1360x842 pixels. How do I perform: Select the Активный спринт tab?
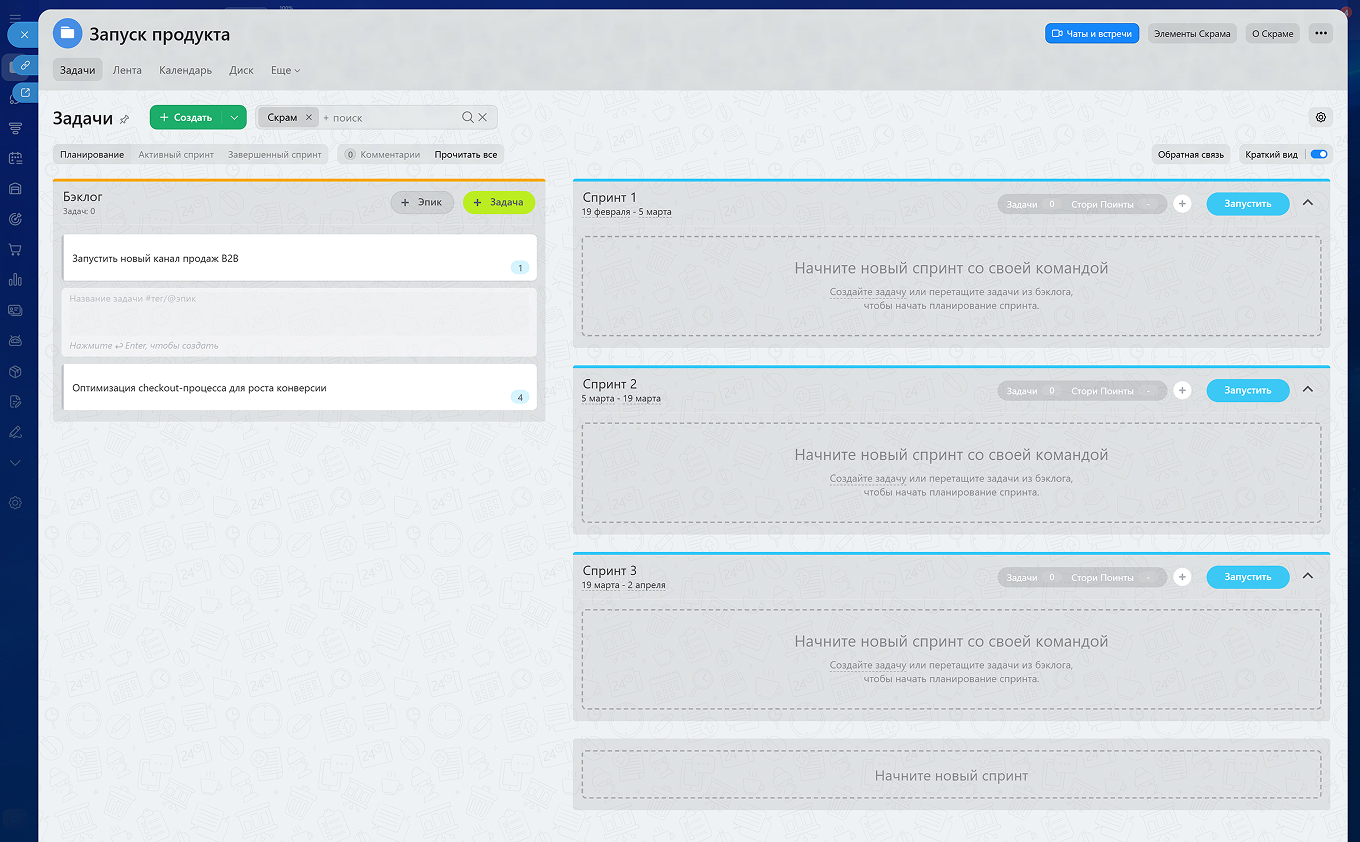(176, 155)
